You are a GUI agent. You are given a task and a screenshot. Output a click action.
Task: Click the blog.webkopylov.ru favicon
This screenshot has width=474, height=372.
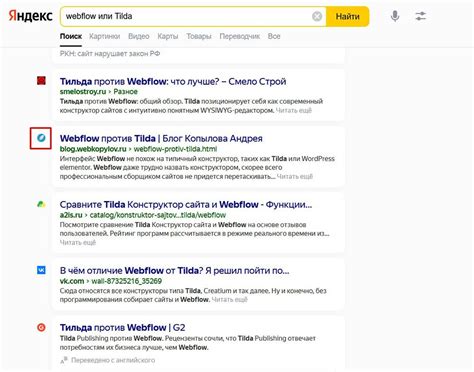pyautogui.click(x=41, y=138)
